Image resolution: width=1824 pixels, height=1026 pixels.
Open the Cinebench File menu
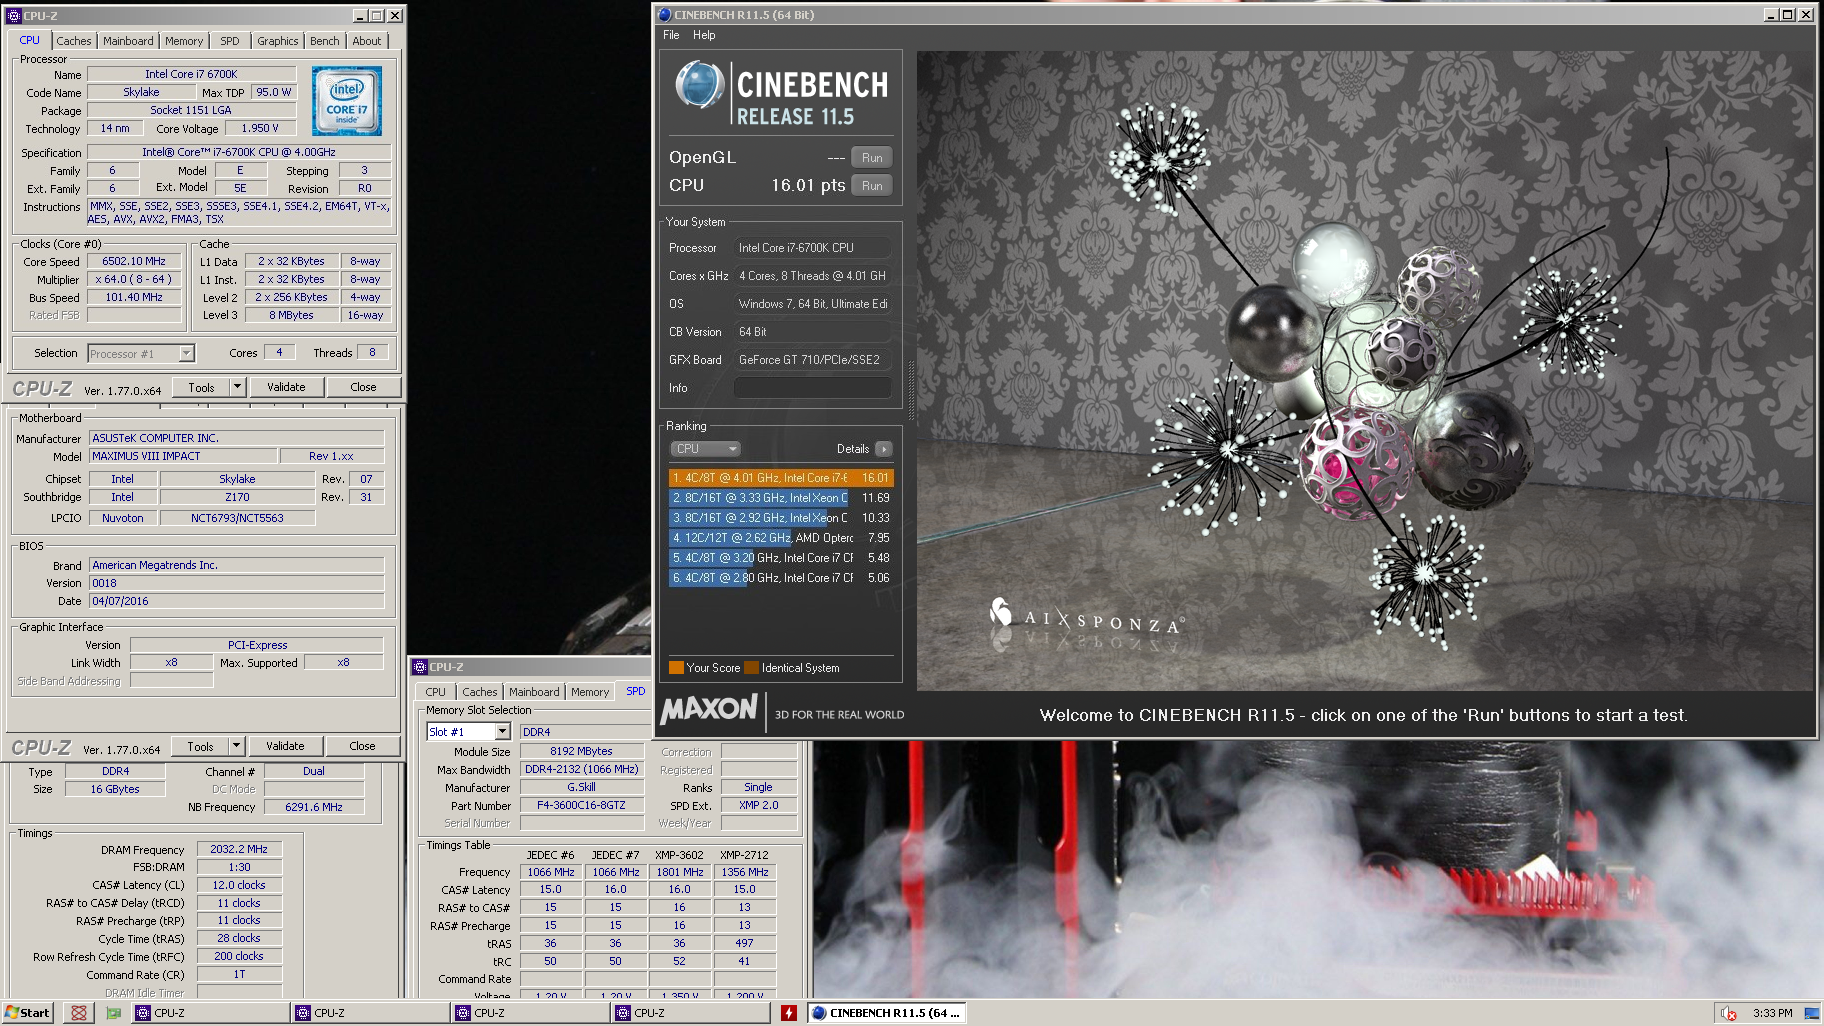pyautogui.click(x=671, y=35)
